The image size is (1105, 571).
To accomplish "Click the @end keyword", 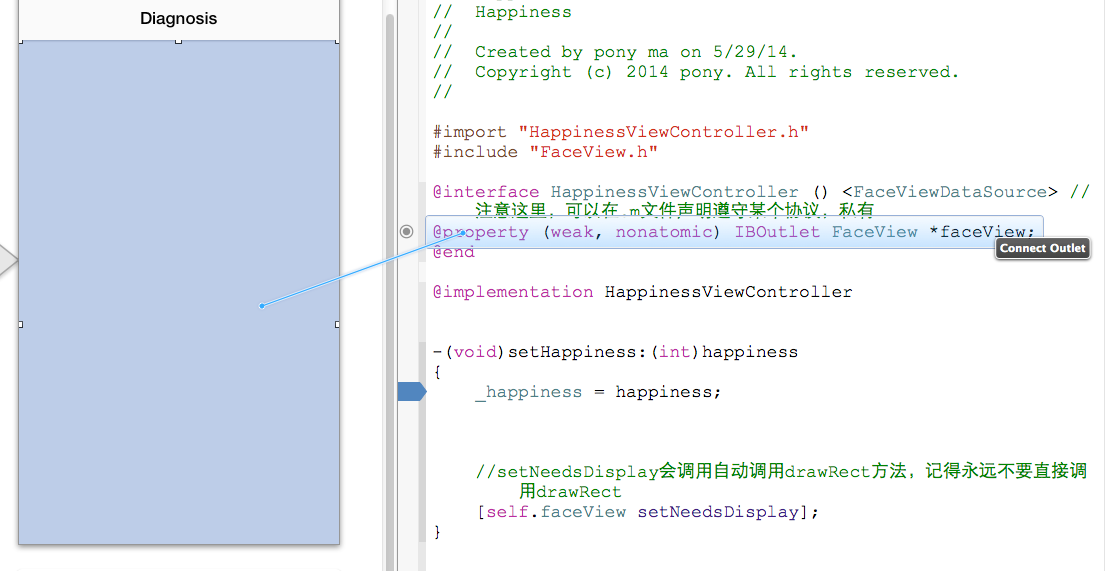I will click(x=454, y=252).
